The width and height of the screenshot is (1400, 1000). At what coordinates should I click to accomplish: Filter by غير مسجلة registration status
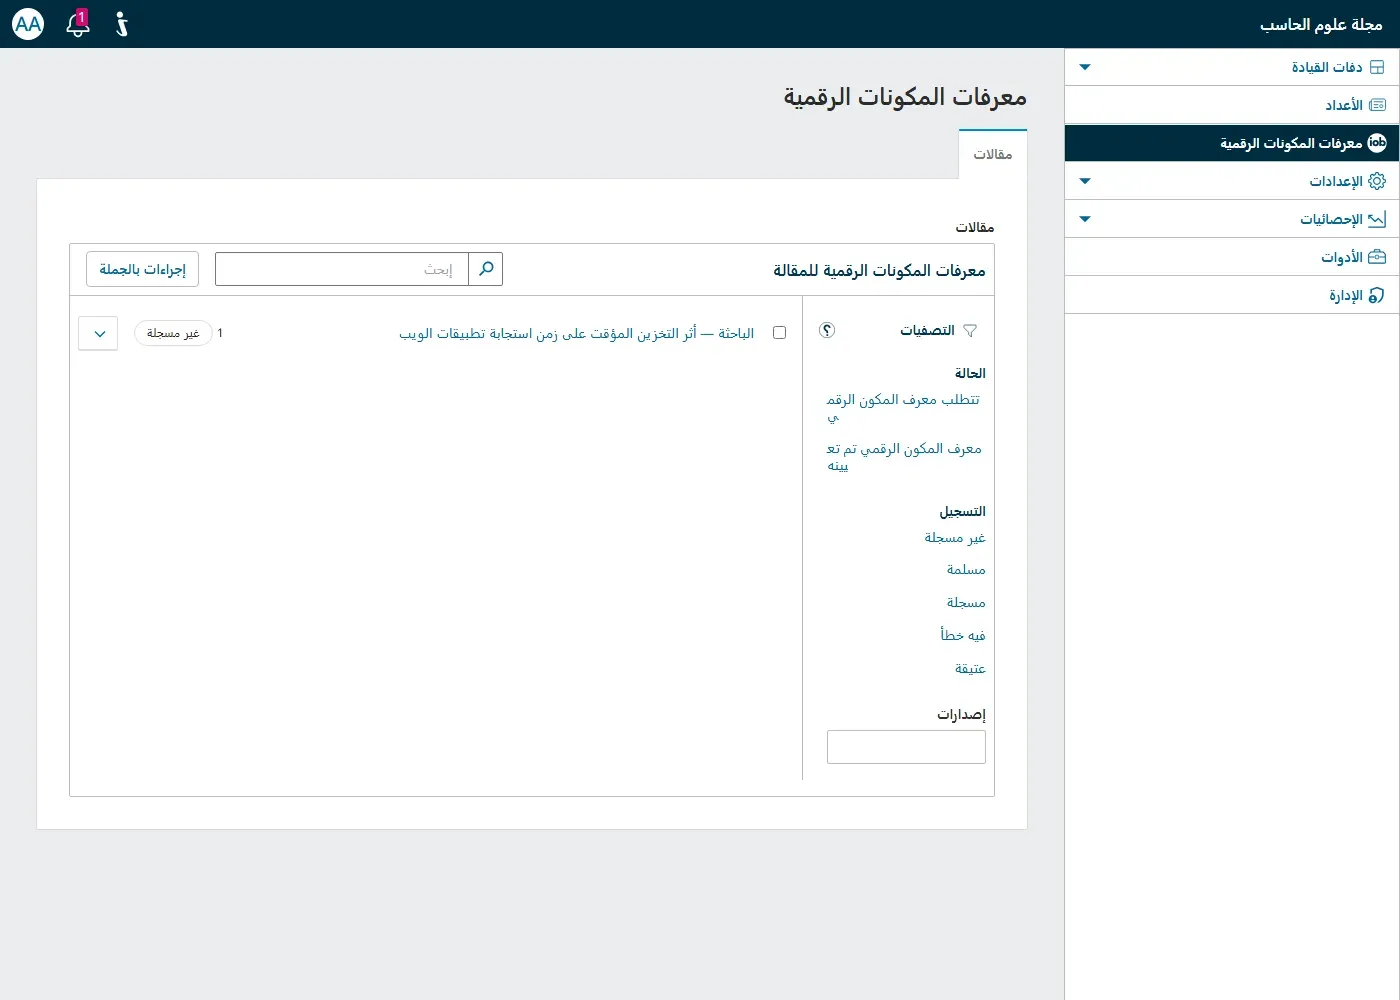(x=955, y=538)
